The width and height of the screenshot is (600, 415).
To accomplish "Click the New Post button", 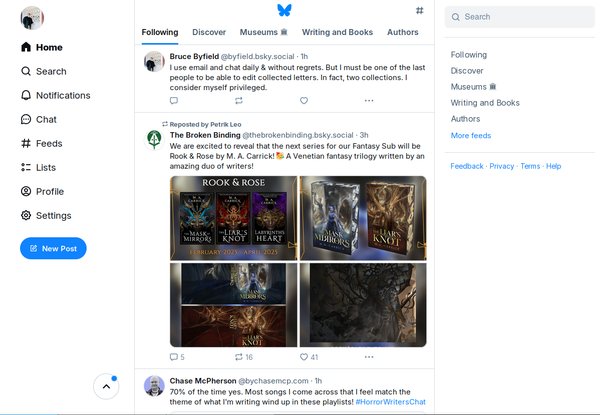I will [x=53, y=248].
